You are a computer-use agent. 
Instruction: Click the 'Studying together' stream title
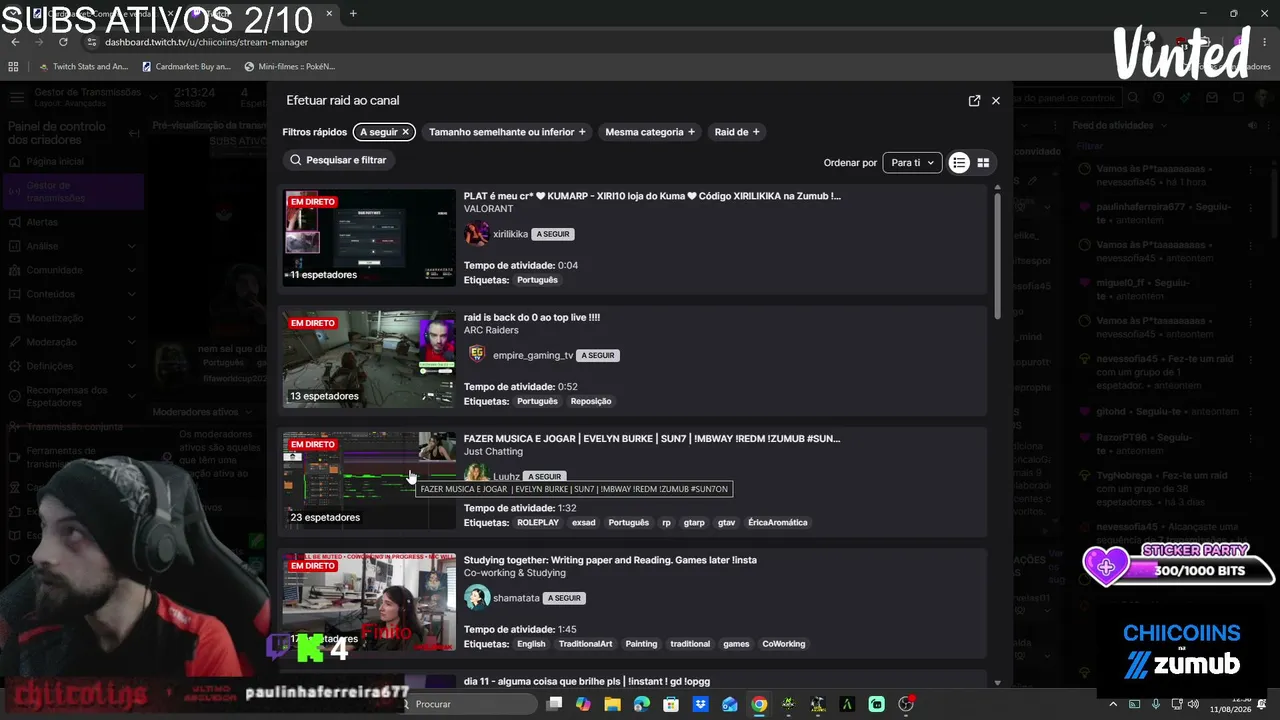(610, 560)
